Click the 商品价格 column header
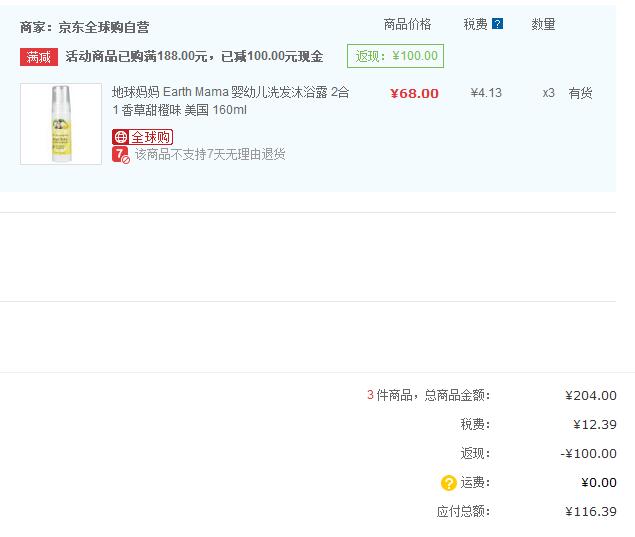This screenshot has height=537, width=635. 407,24
